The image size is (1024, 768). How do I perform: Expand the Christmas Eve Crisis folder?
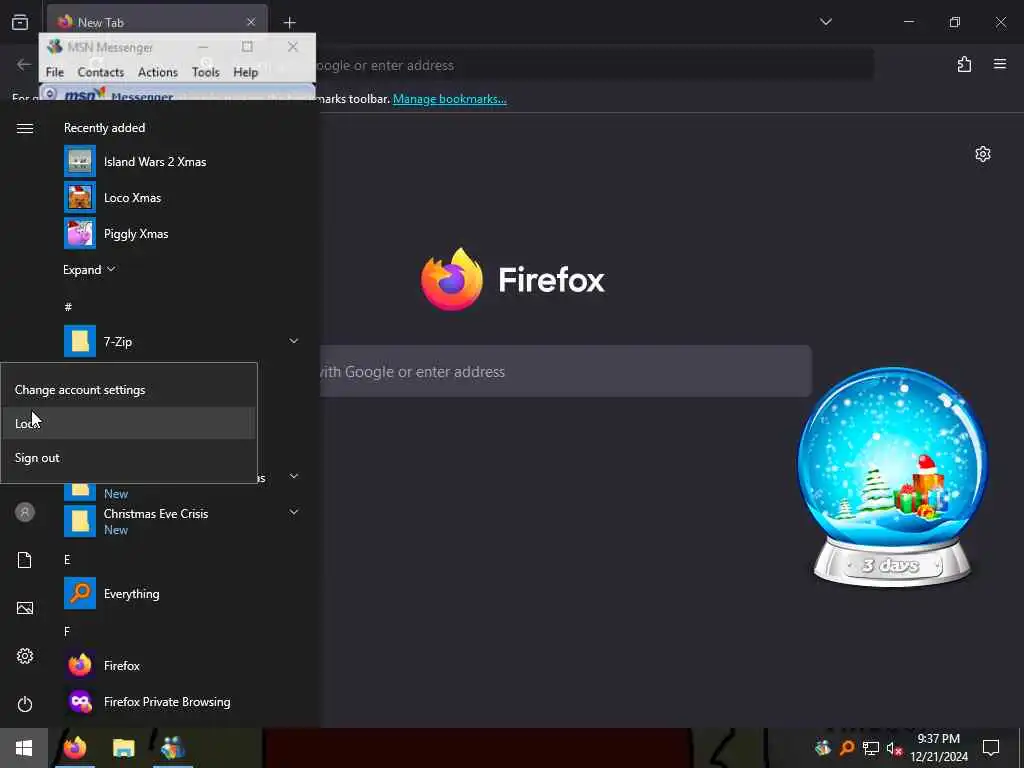294,512
